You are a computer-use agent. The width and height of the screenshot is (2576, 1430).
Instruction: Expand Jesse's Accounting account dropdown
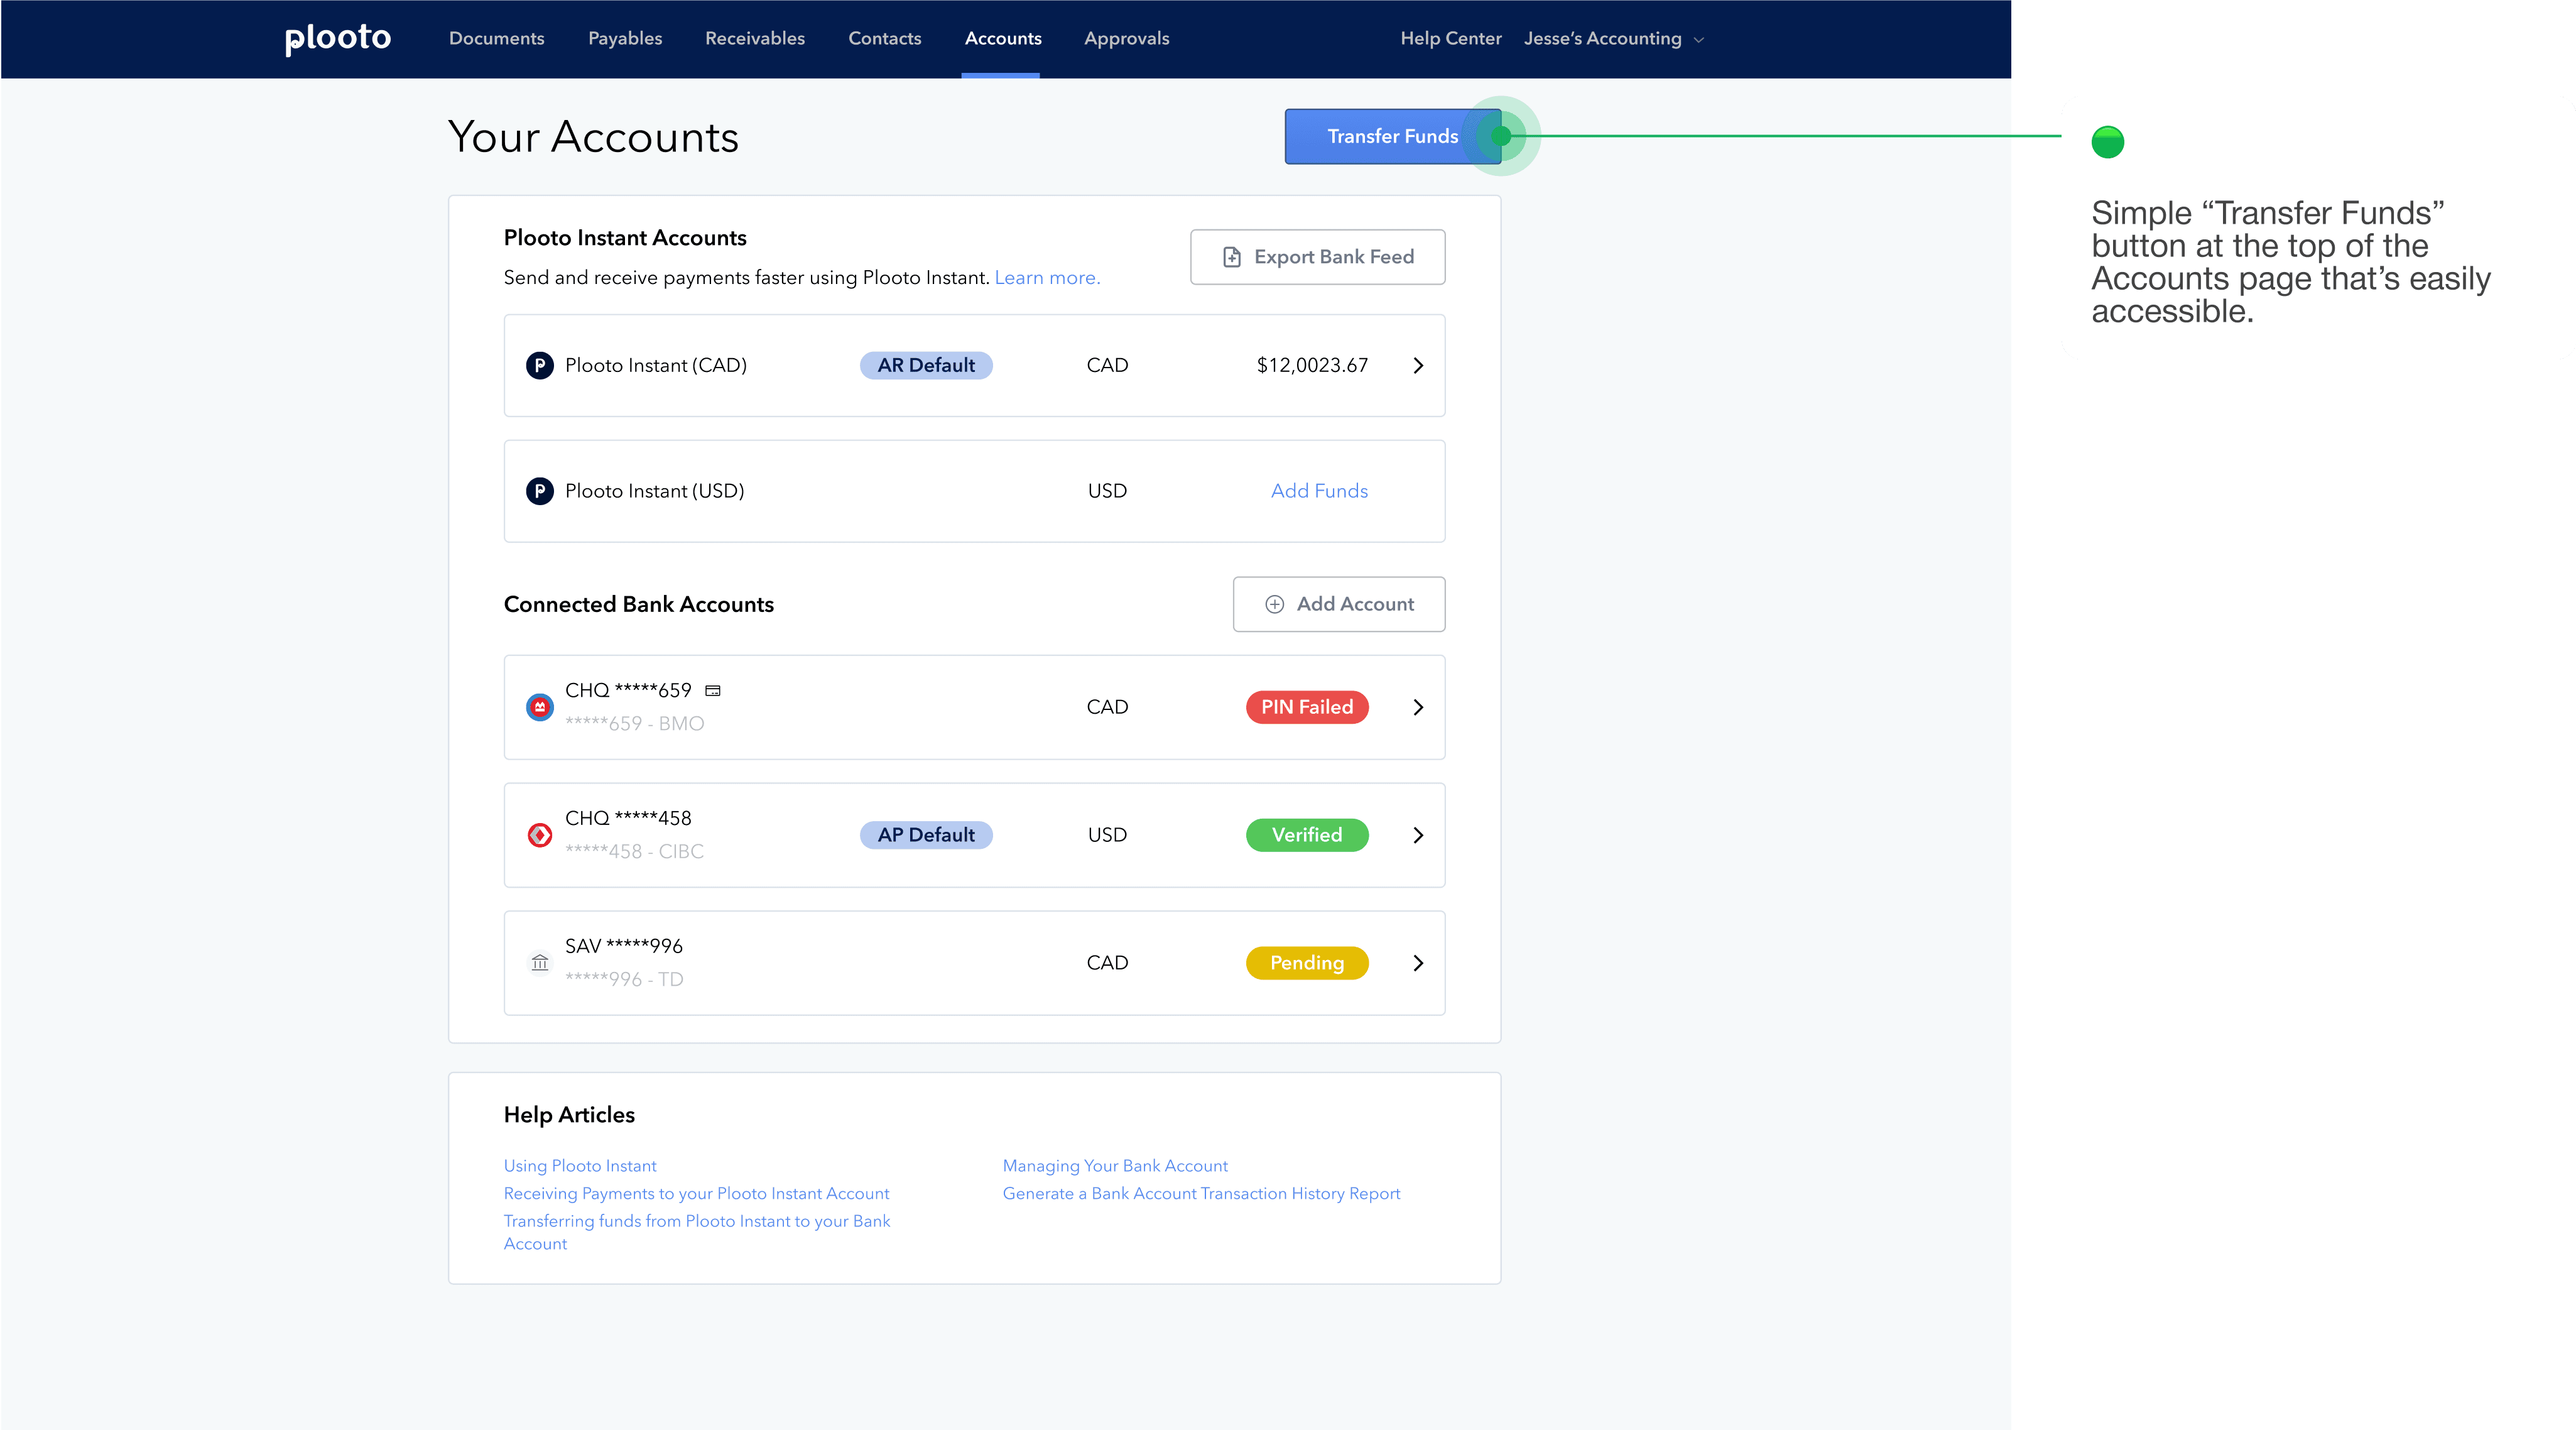(x=1612, y=39)
